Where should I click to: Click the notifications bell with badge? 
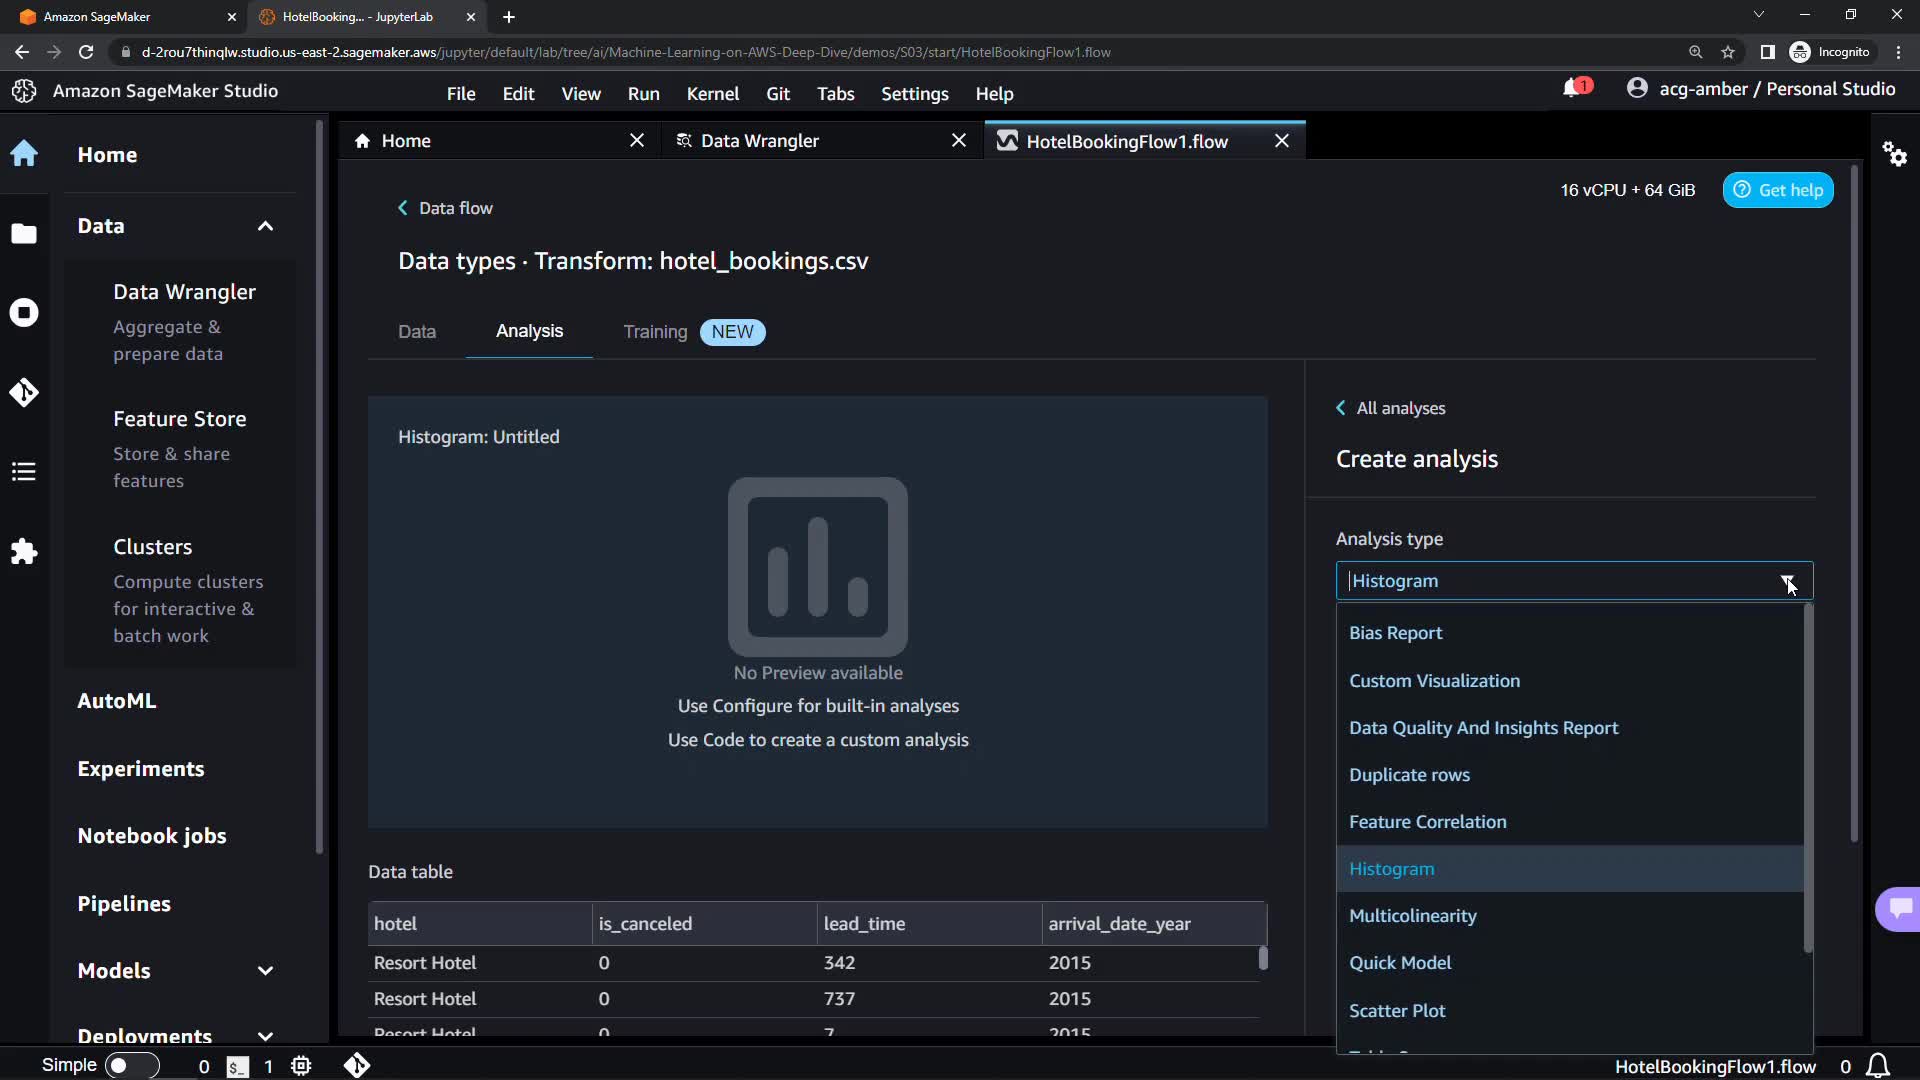coord(1574,89)
